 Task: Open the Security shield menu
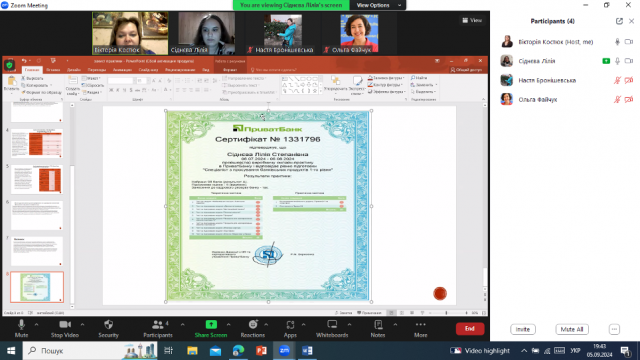108,329
